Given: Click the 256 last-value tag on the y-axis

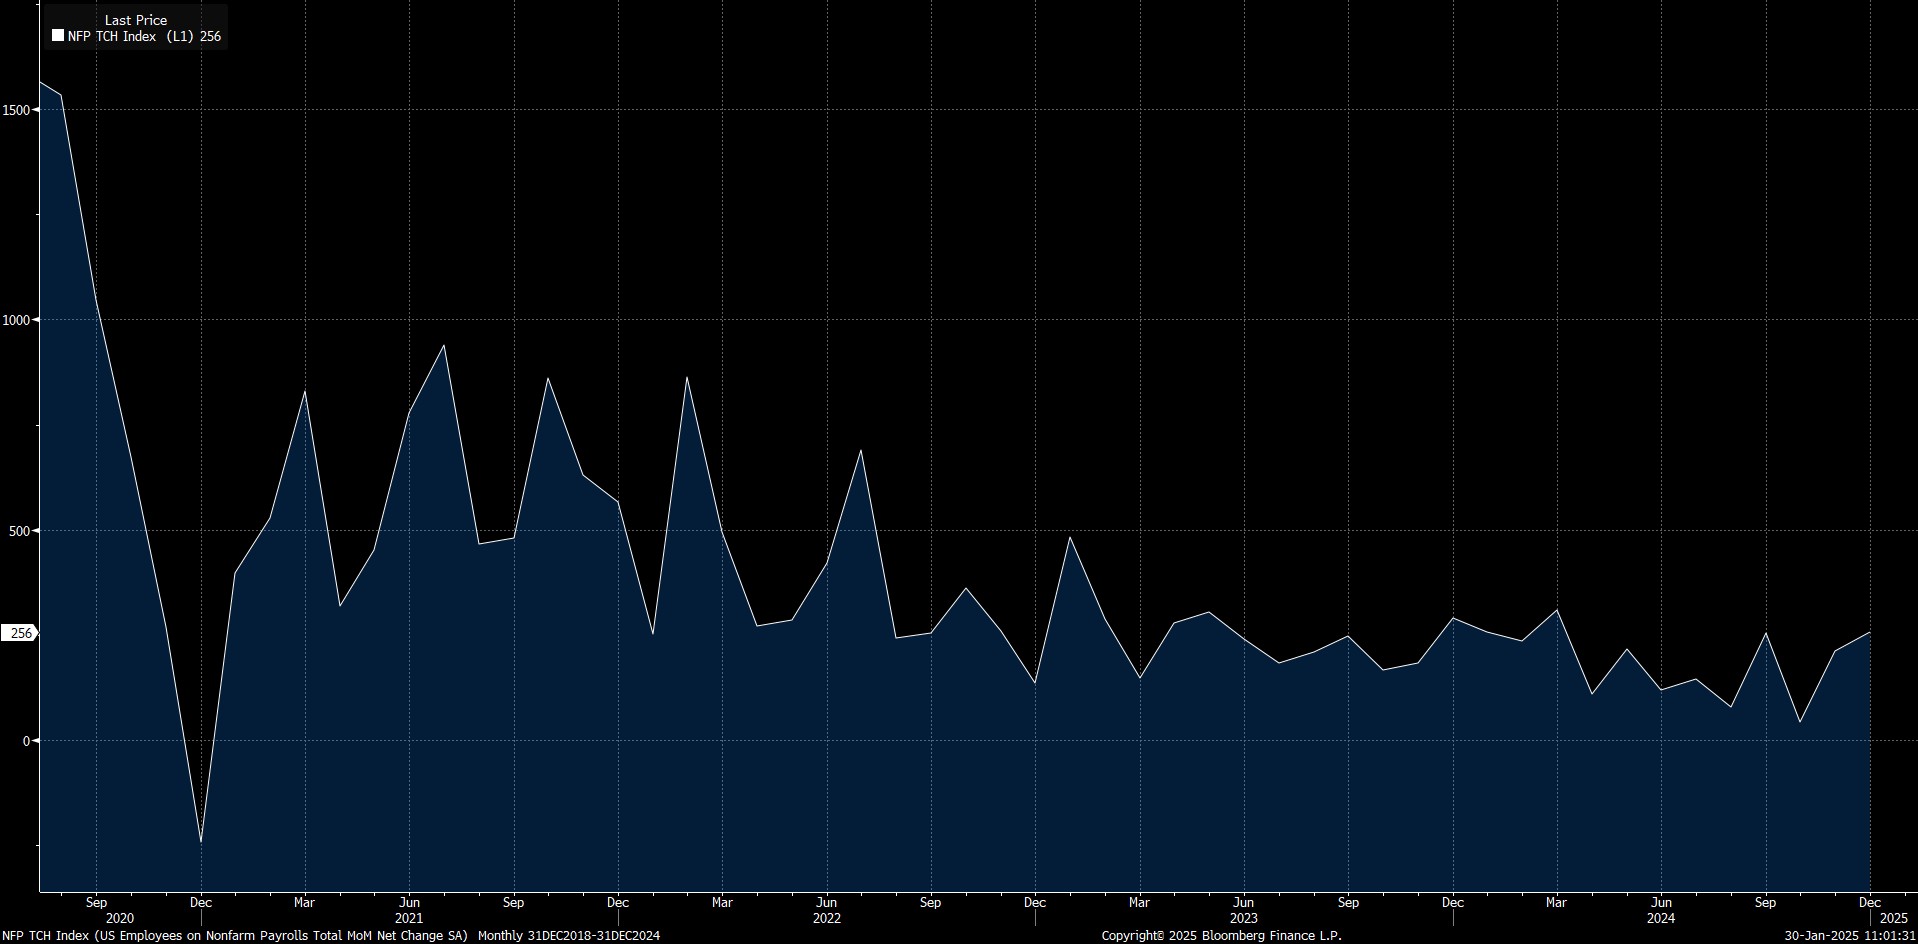Looking at the screenshot, I should [21, 633].
